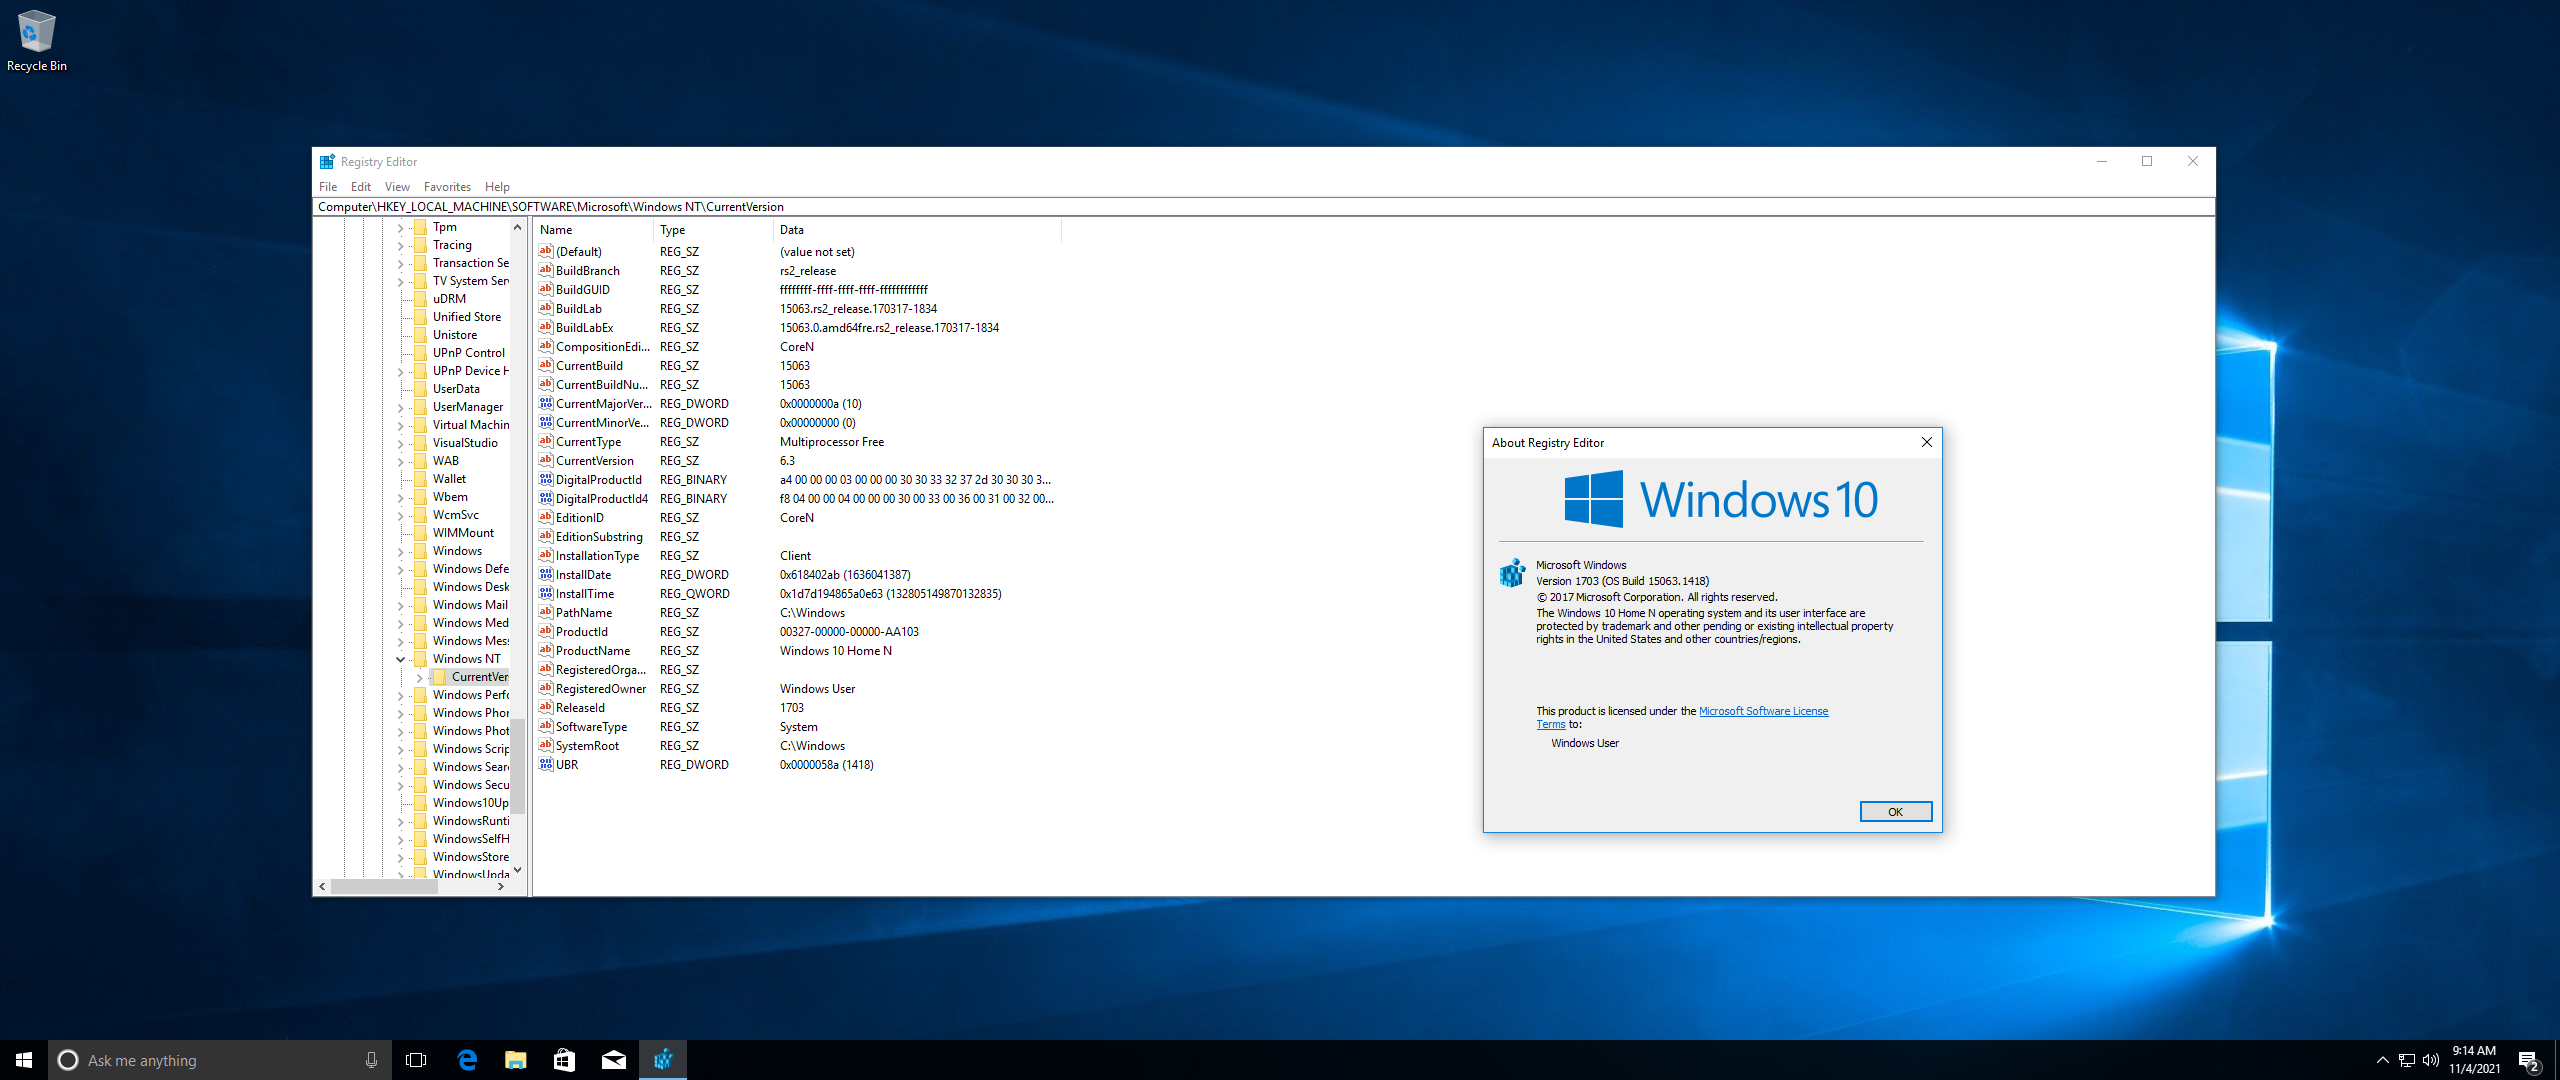Screen dimensions: 2560x1080
Task: Click the Wallet folder icon in tree
Action: click(420, 479)
